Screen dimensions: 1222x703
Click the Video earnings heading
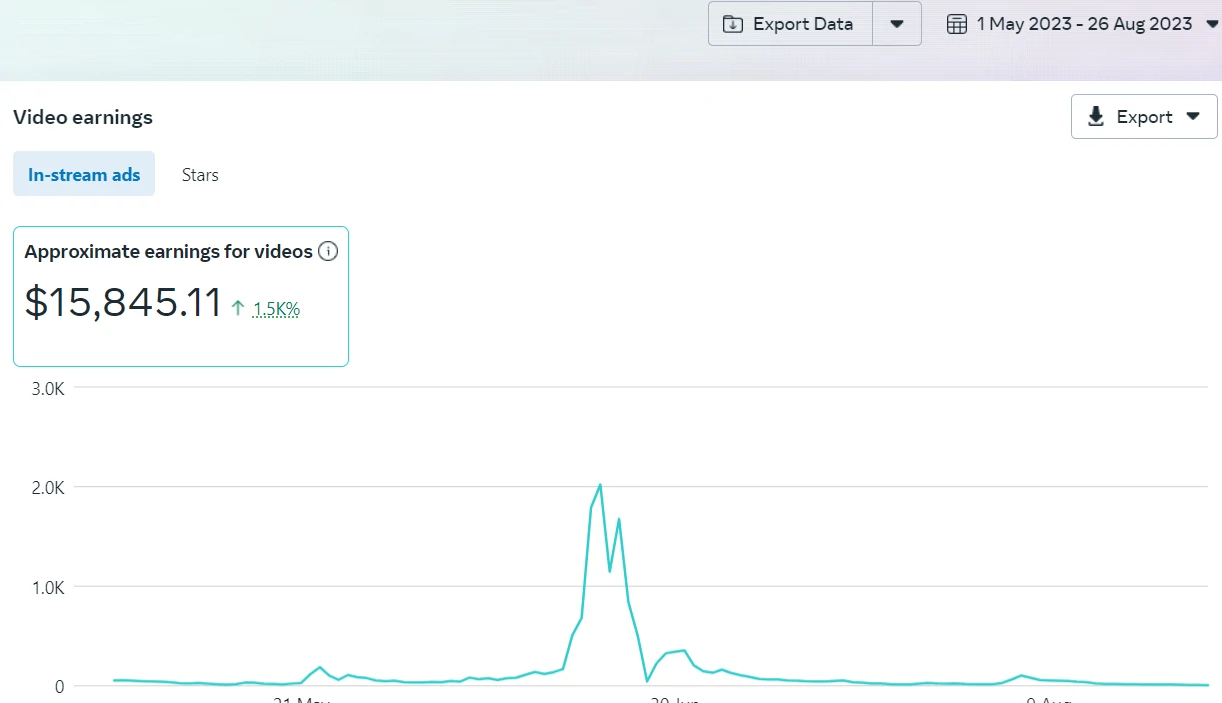click(83, 117)
